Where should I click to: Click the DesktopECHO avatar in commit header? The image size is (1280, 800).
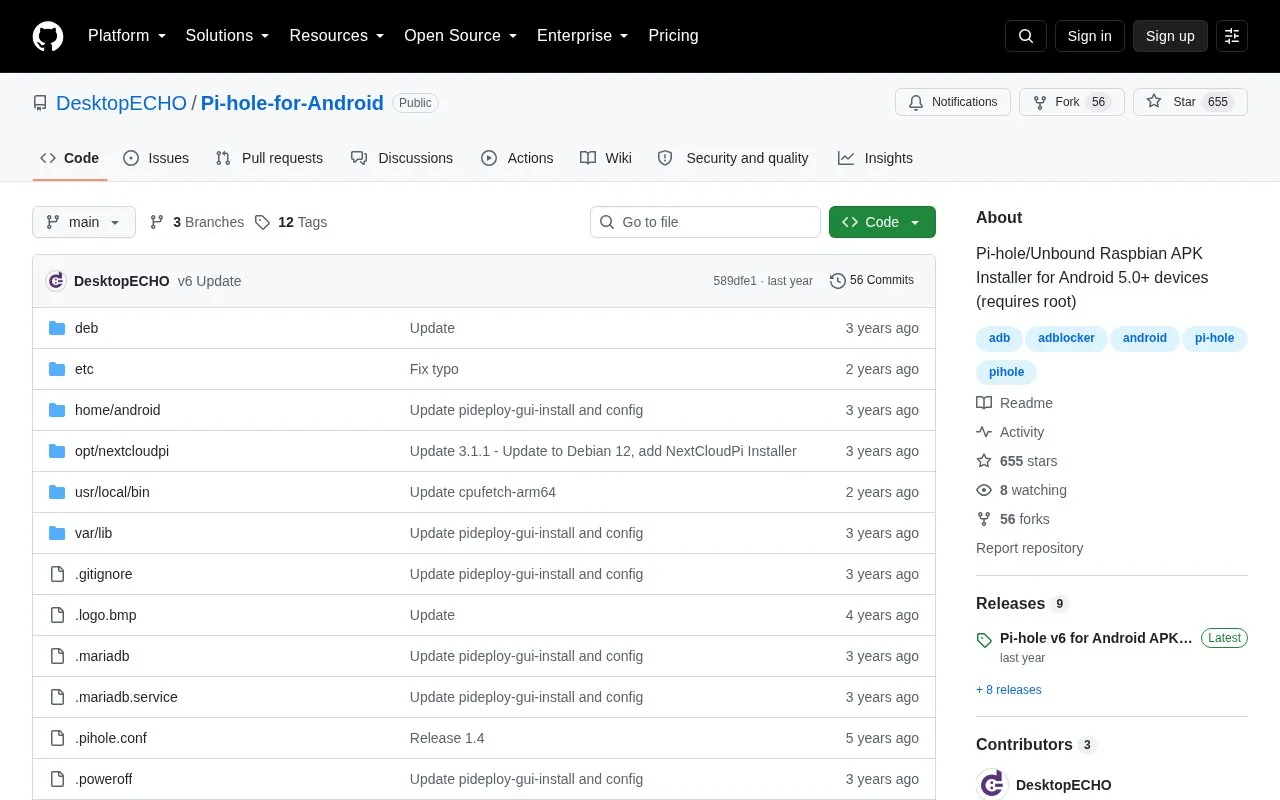[56, 281]
